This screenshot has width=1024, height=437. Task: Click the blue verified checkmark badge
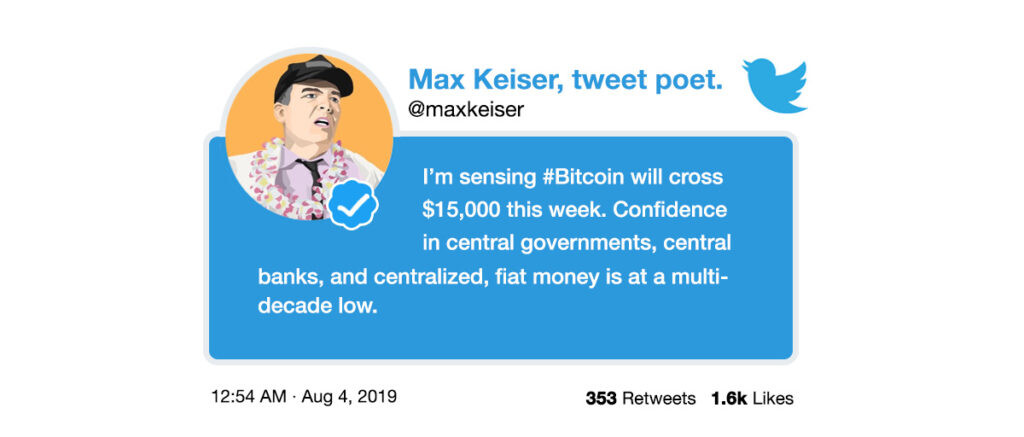point(353,204)
